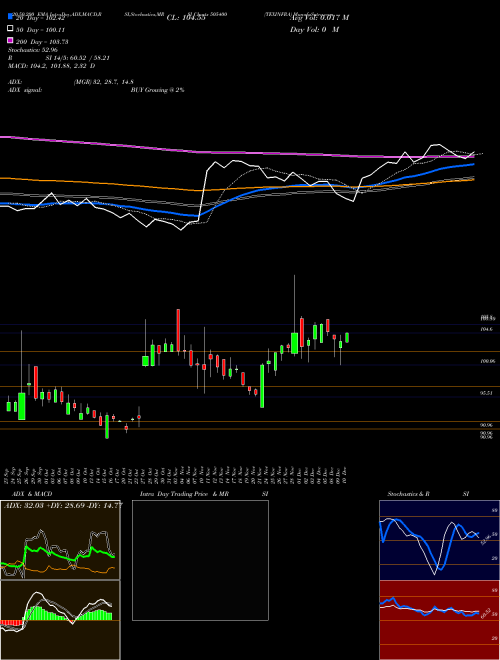
Task: Click the 'Stochastics & R' panel title
Action: coord(409,494)
